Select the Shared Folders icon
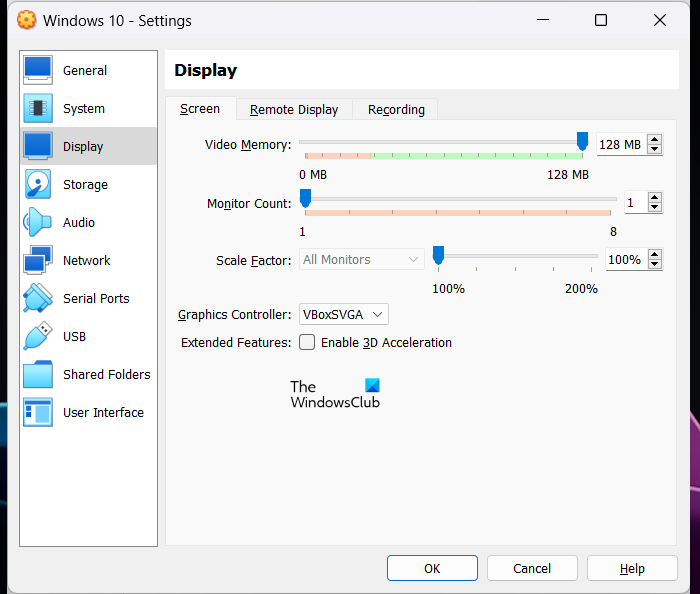 pyautogui.click(x=38, y=374)
